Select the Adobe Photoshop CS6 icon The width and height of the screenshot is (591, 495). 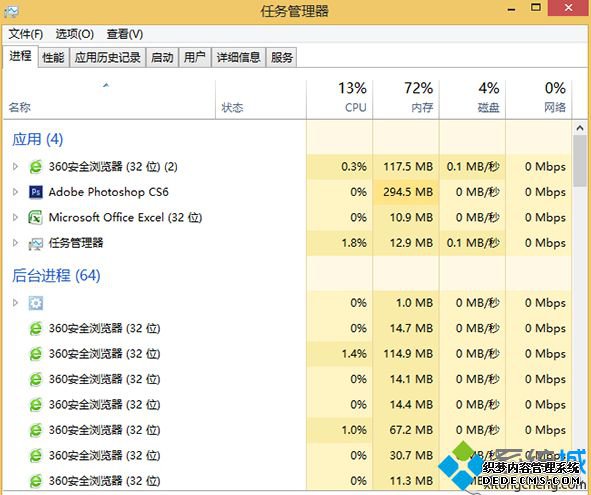pyautogui.click(x=36, y=192)
